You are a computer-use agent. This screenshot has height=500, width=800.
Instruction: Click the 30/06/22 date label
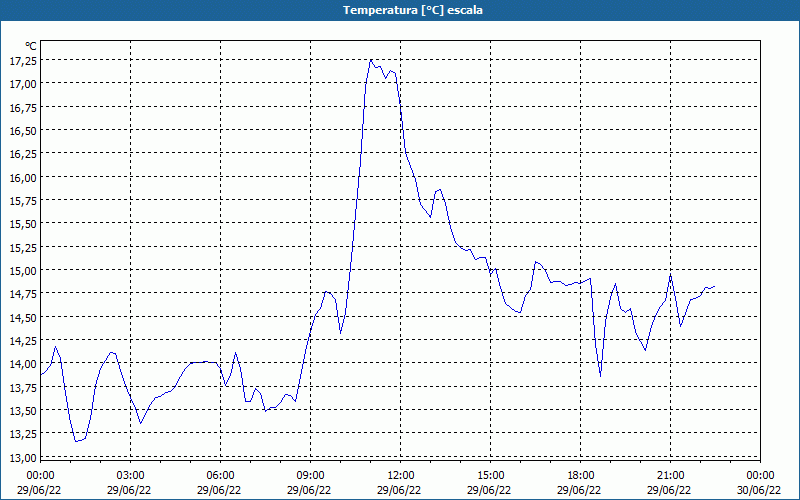[759, 490]
